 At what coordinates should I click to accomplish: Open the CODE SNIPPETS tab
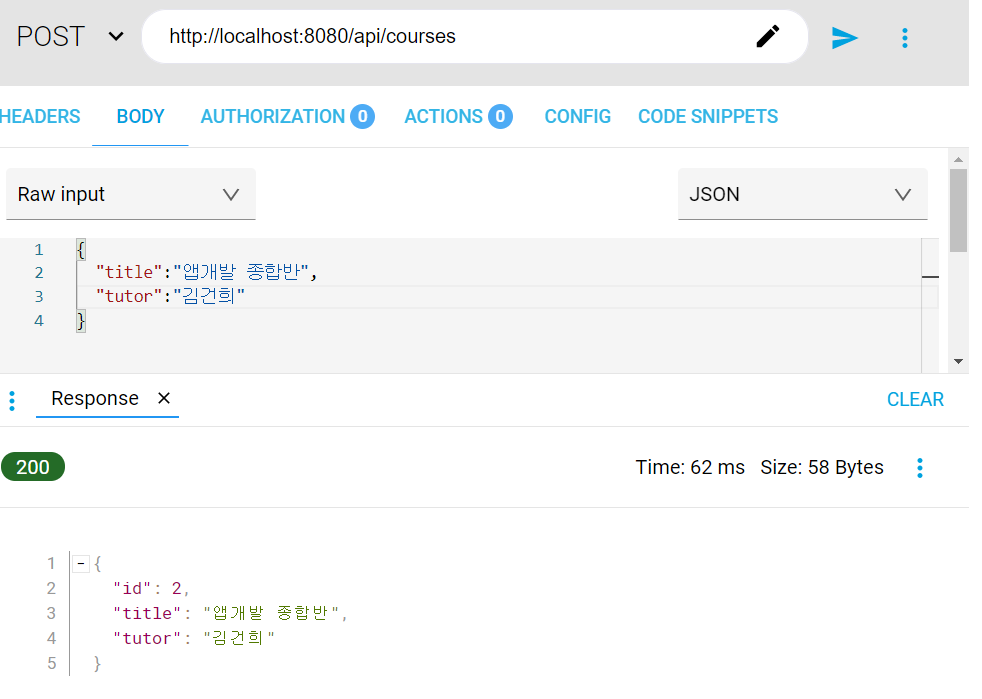pyautogui.click(x=708, y=116)
